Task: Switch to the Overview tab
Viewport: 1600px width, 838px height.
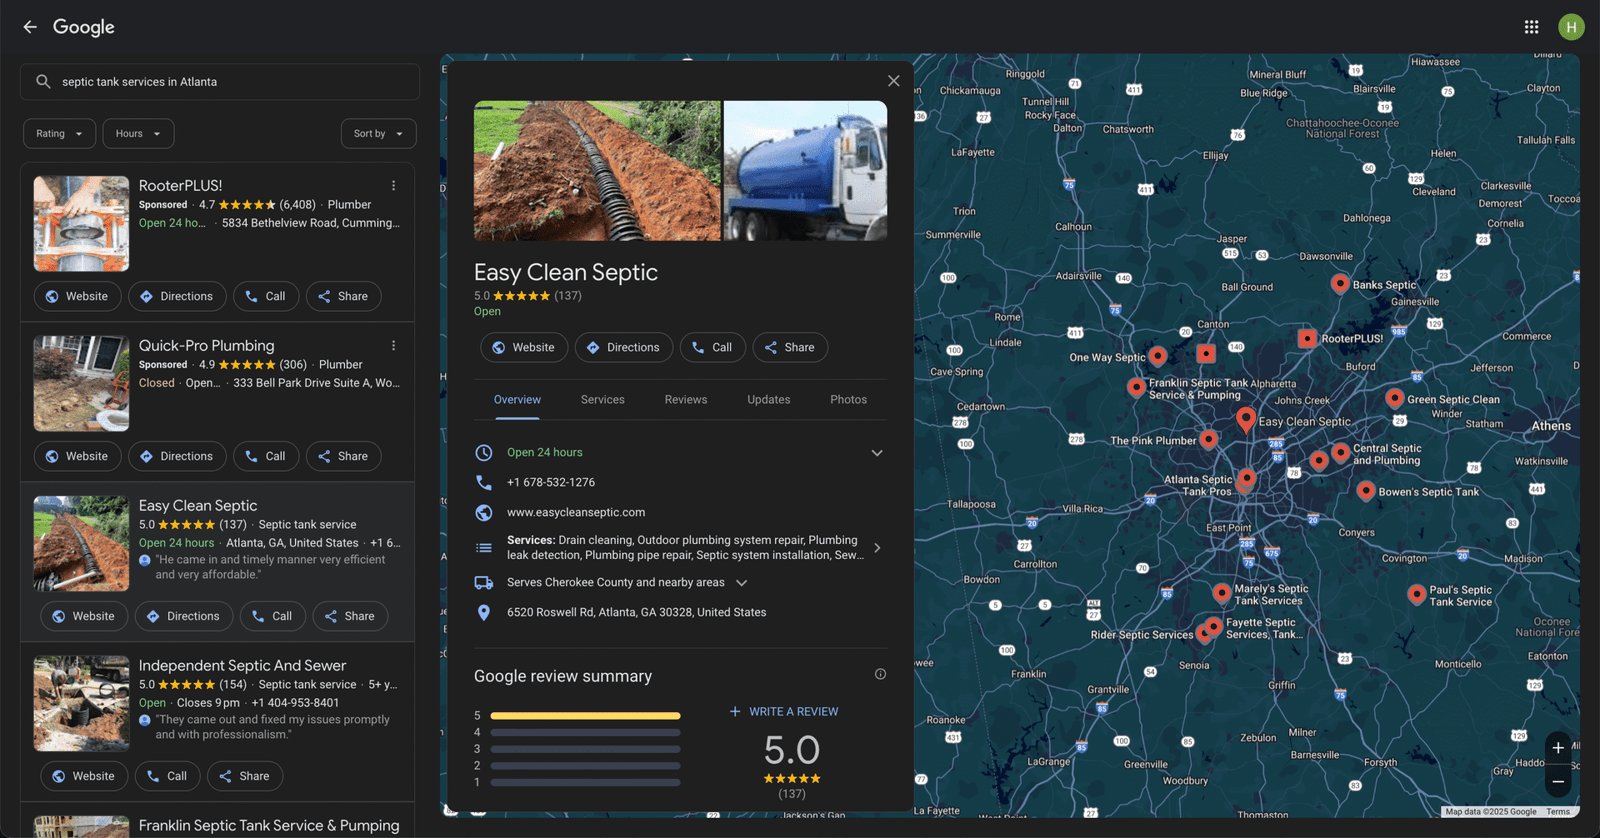Action: point(517,400)
